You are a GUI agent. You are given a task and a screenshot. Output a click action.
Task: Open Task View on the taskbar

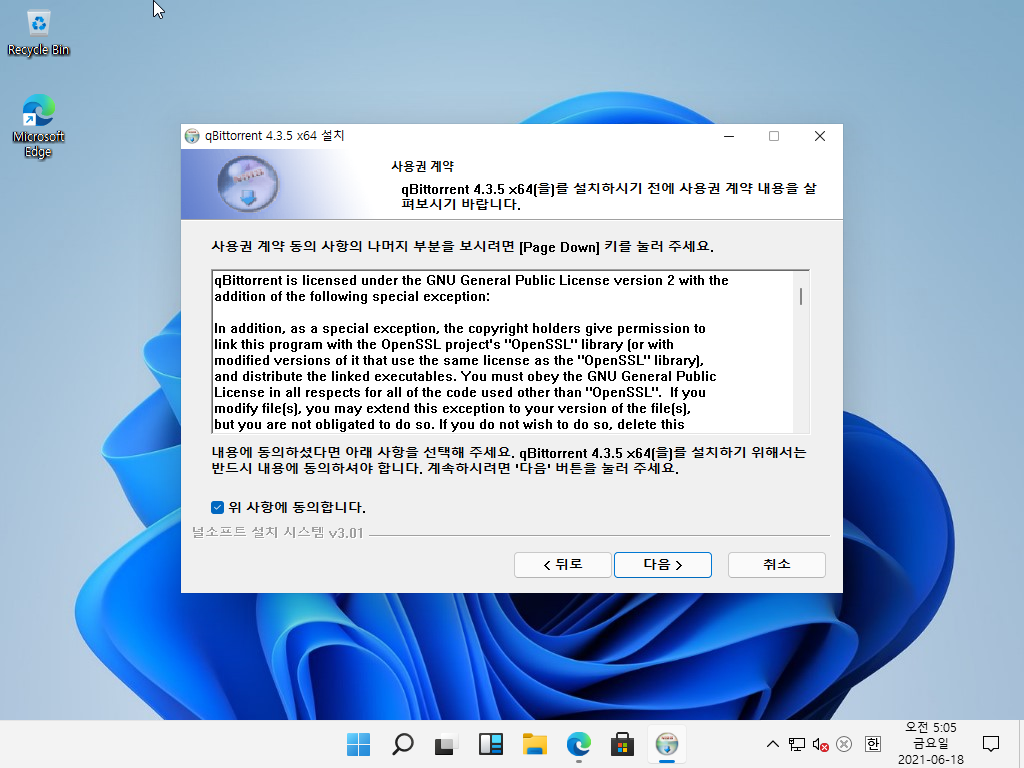(x=446, y=744)
